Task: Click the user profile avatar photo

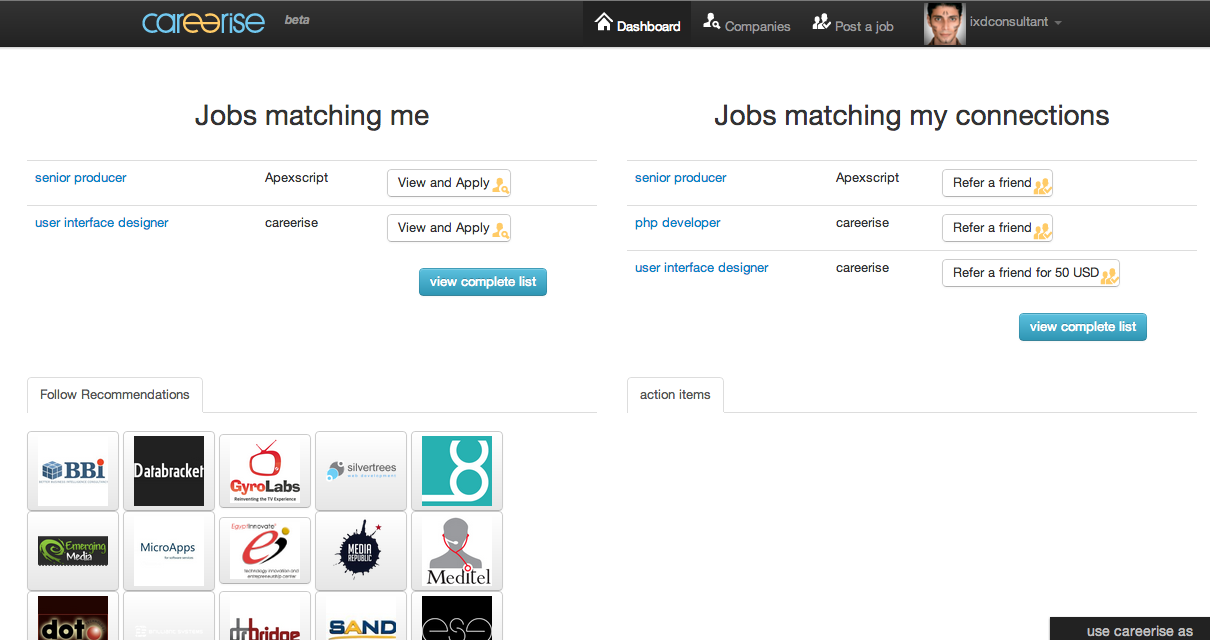Action: [x=944, y=23]
